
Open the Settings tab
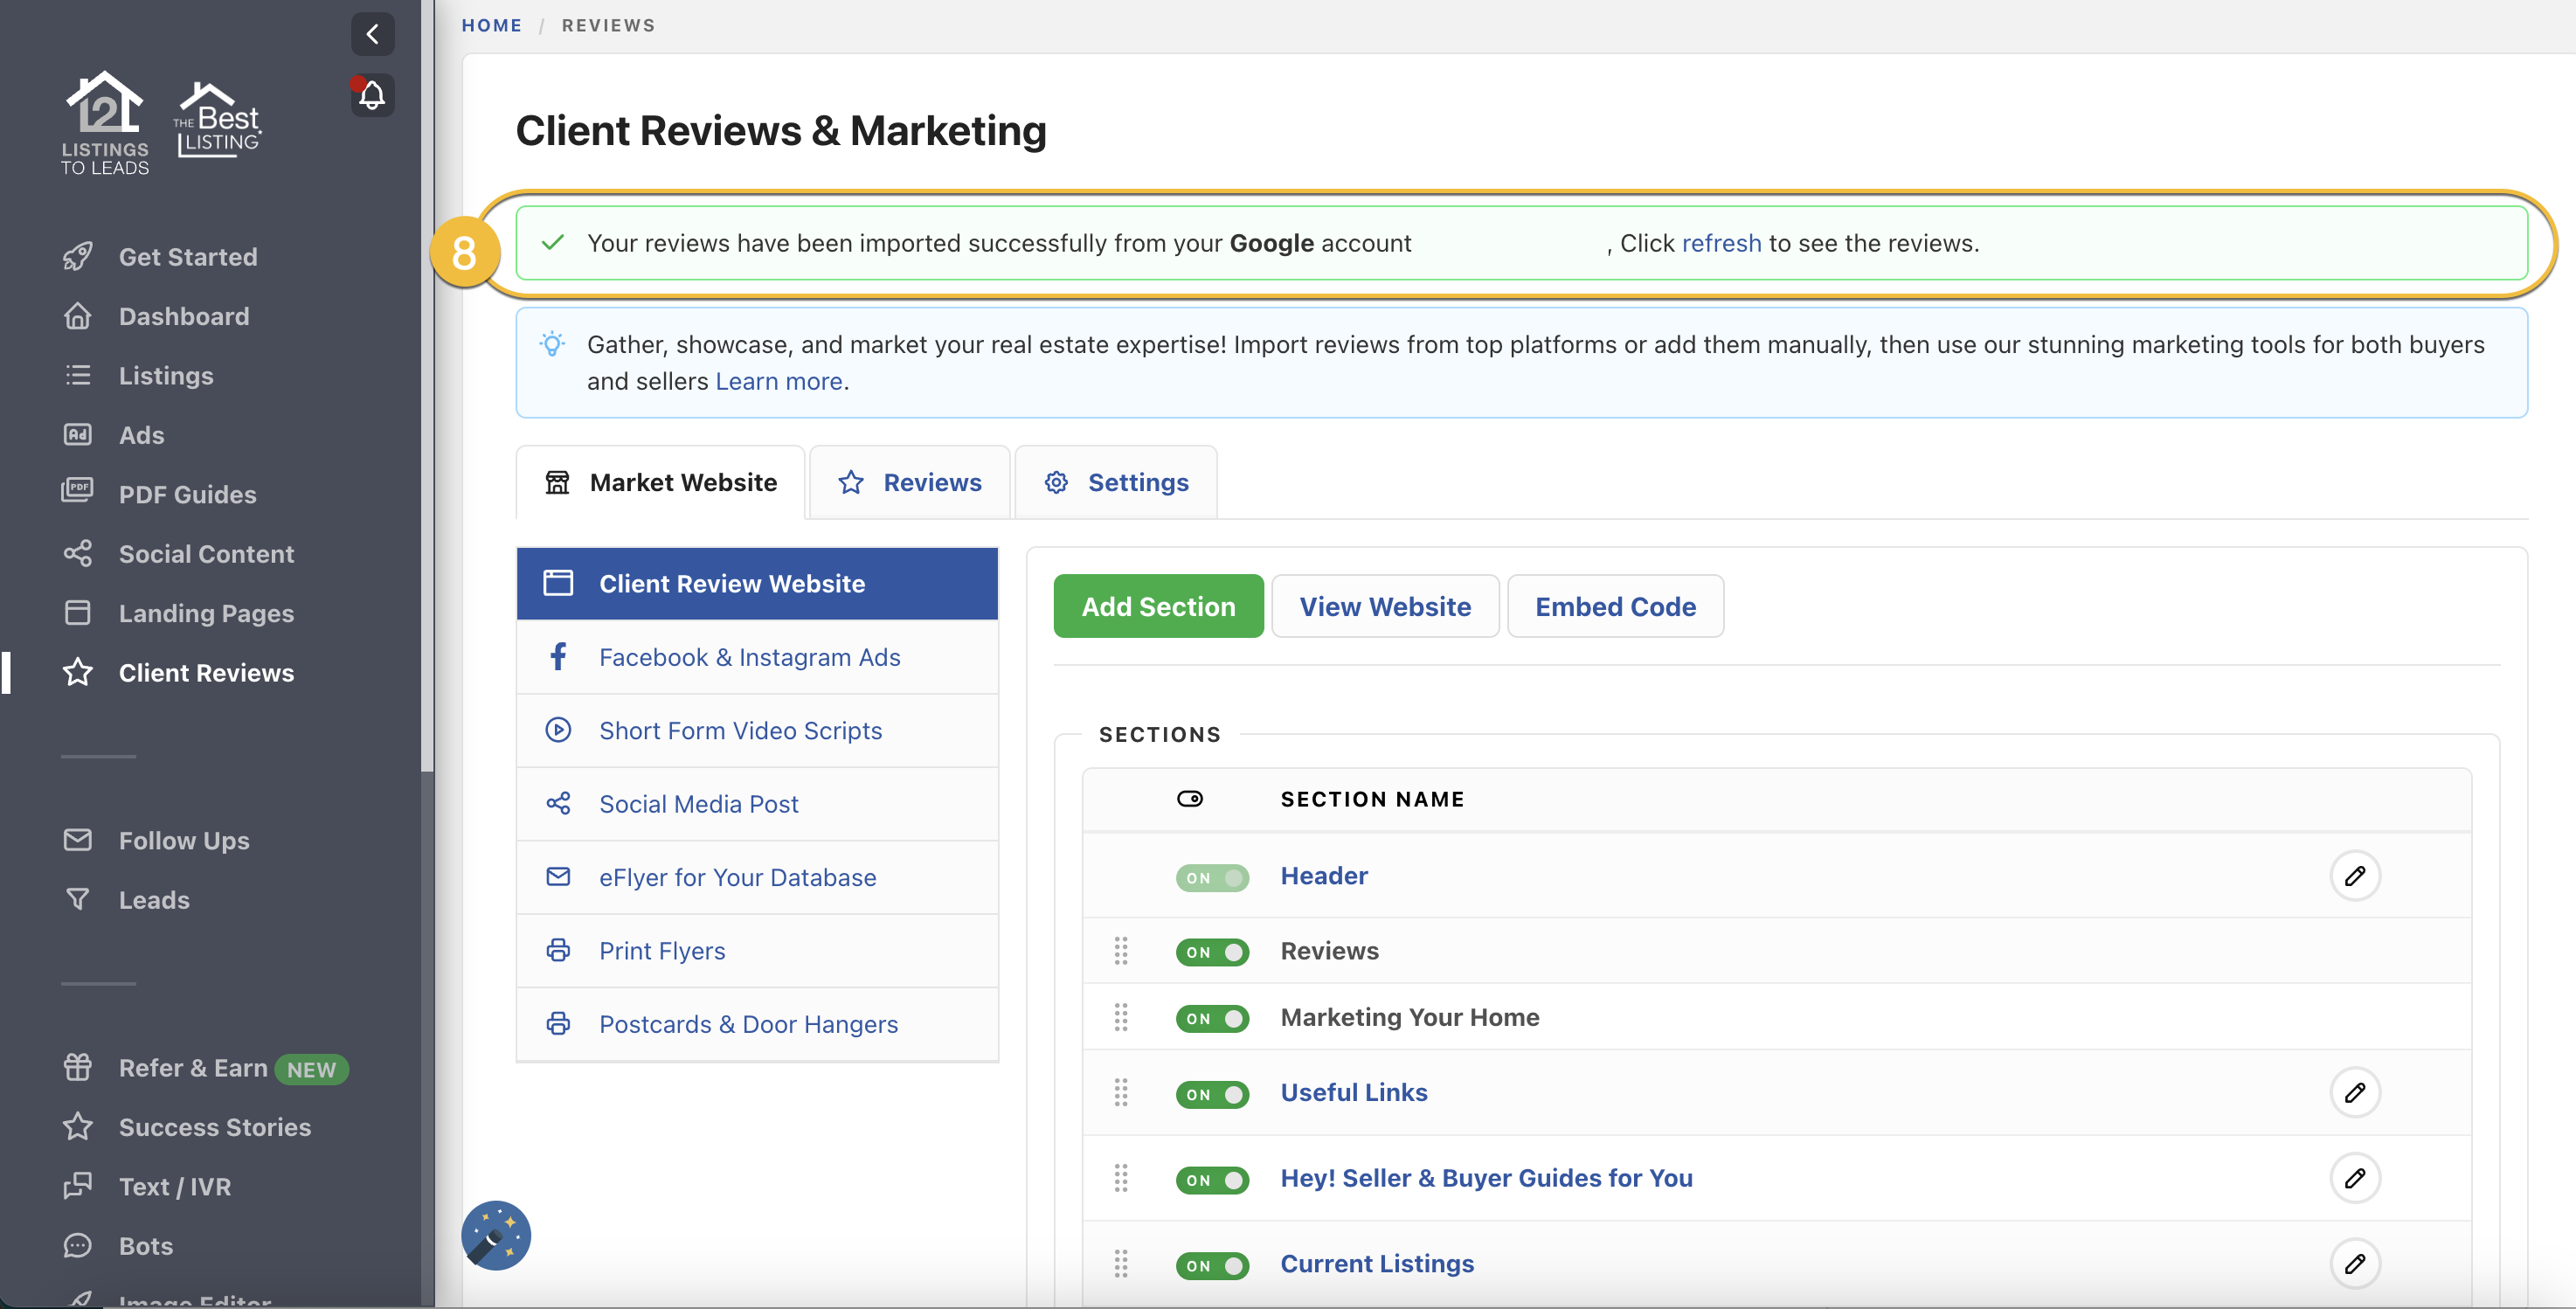tap(1116, 482)
